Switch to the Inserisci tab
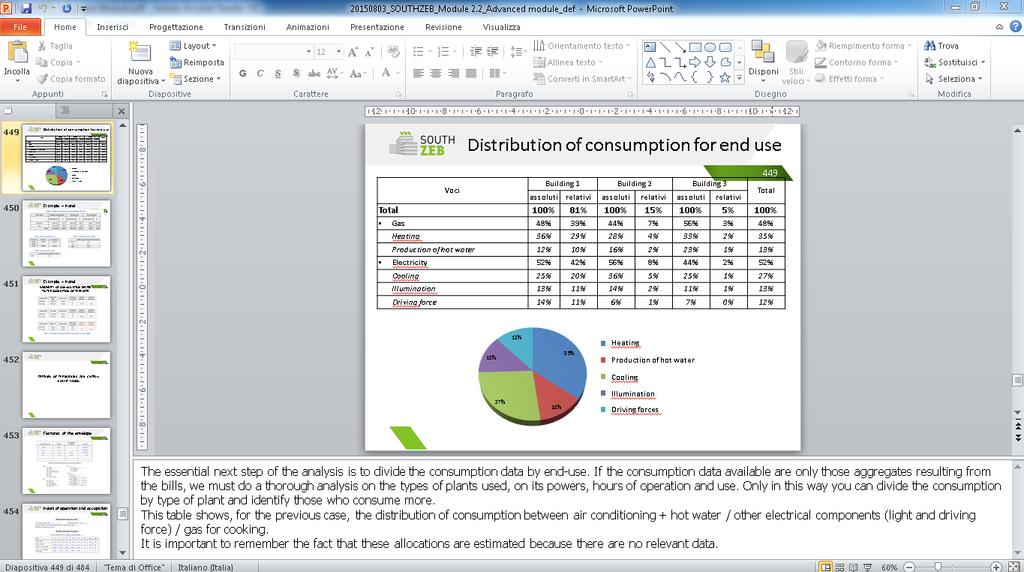 [x=112, y=27]
